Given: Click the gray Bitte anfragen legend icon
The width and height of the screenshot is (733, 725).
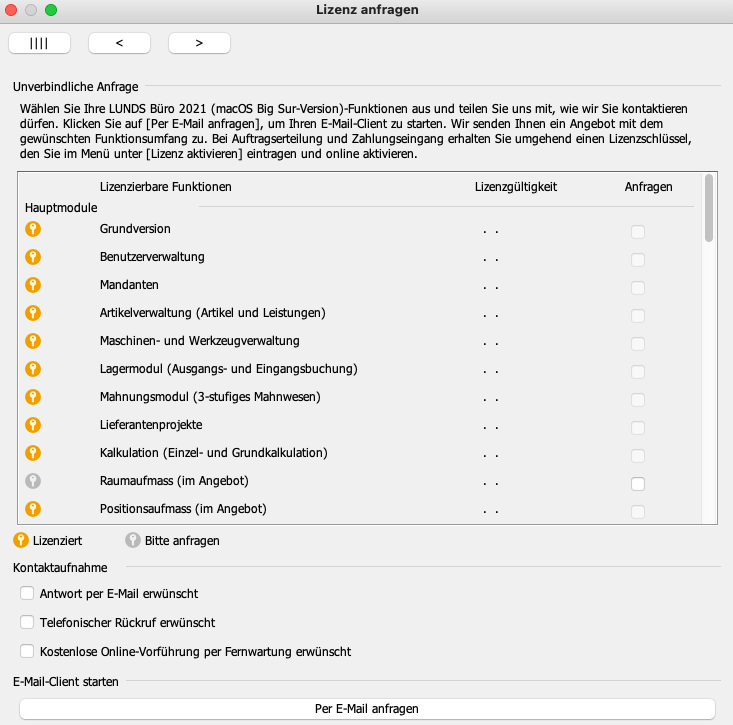Looking at the screenshot, I should click(133, 540).
